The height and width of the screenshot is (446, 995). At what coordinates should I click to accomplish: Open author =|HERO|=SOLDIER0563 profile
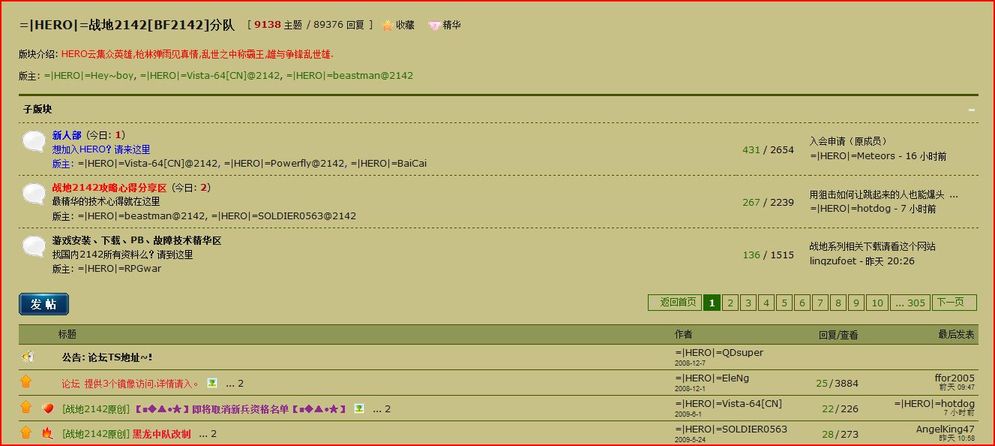point(731,429)
